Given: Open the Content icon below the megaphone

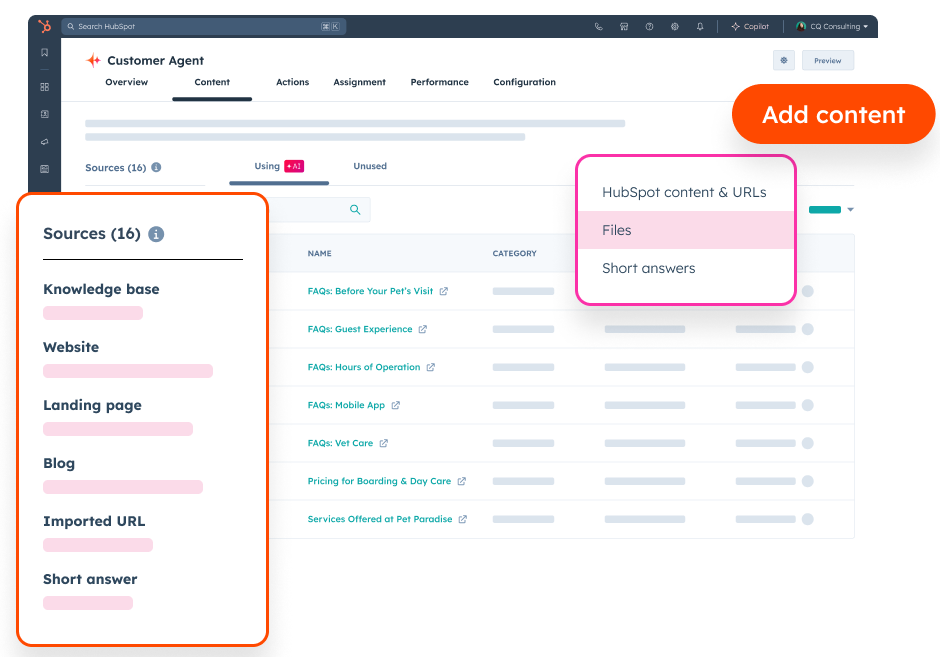Looking at the screenshot, I should point(44,169).
